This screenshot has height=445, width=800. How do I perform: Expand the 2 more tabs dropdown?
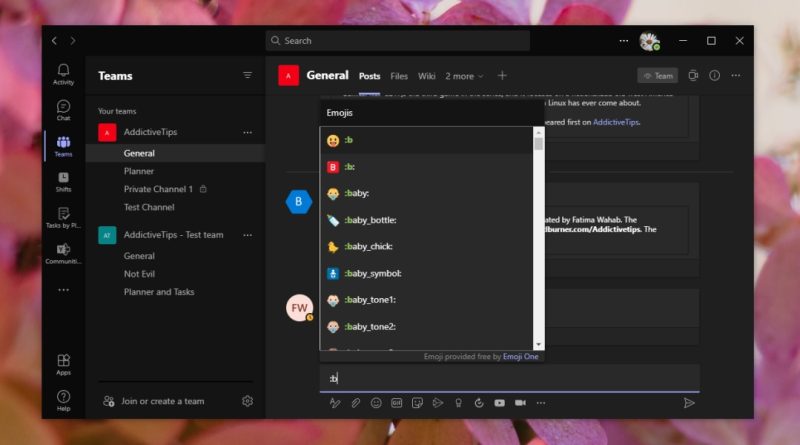point(464,76)
